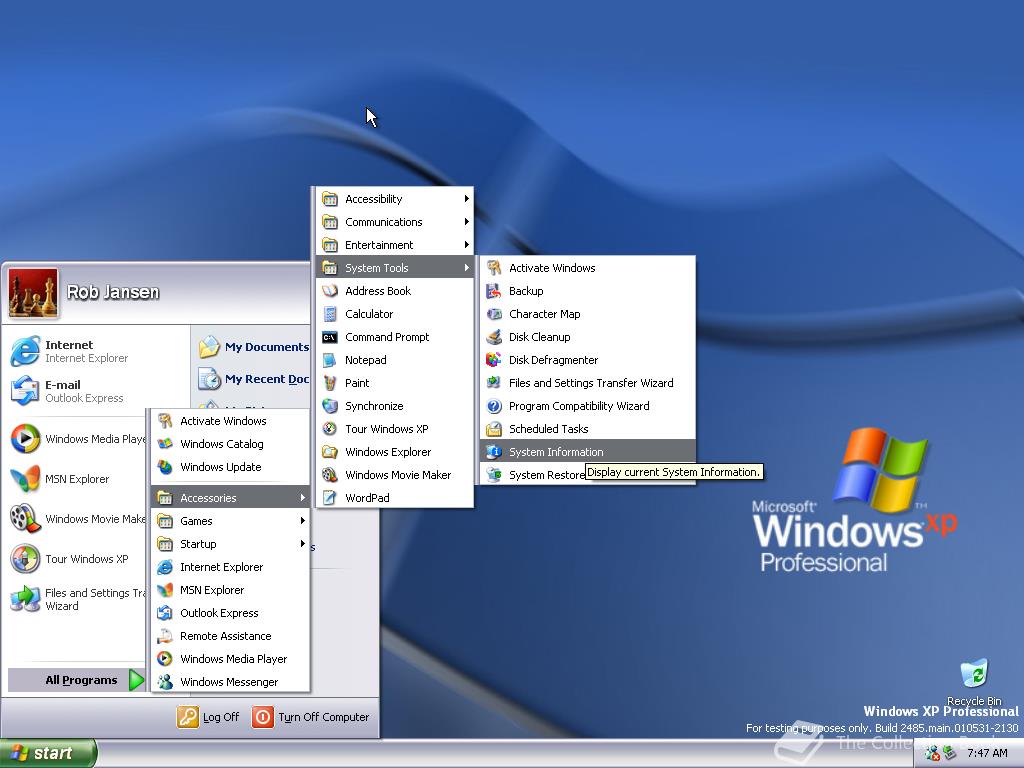The height and width of the screenshot is (768, 1024).
Task: Click the Rob Jansen chess user picture
Action: tap(33, 293)
